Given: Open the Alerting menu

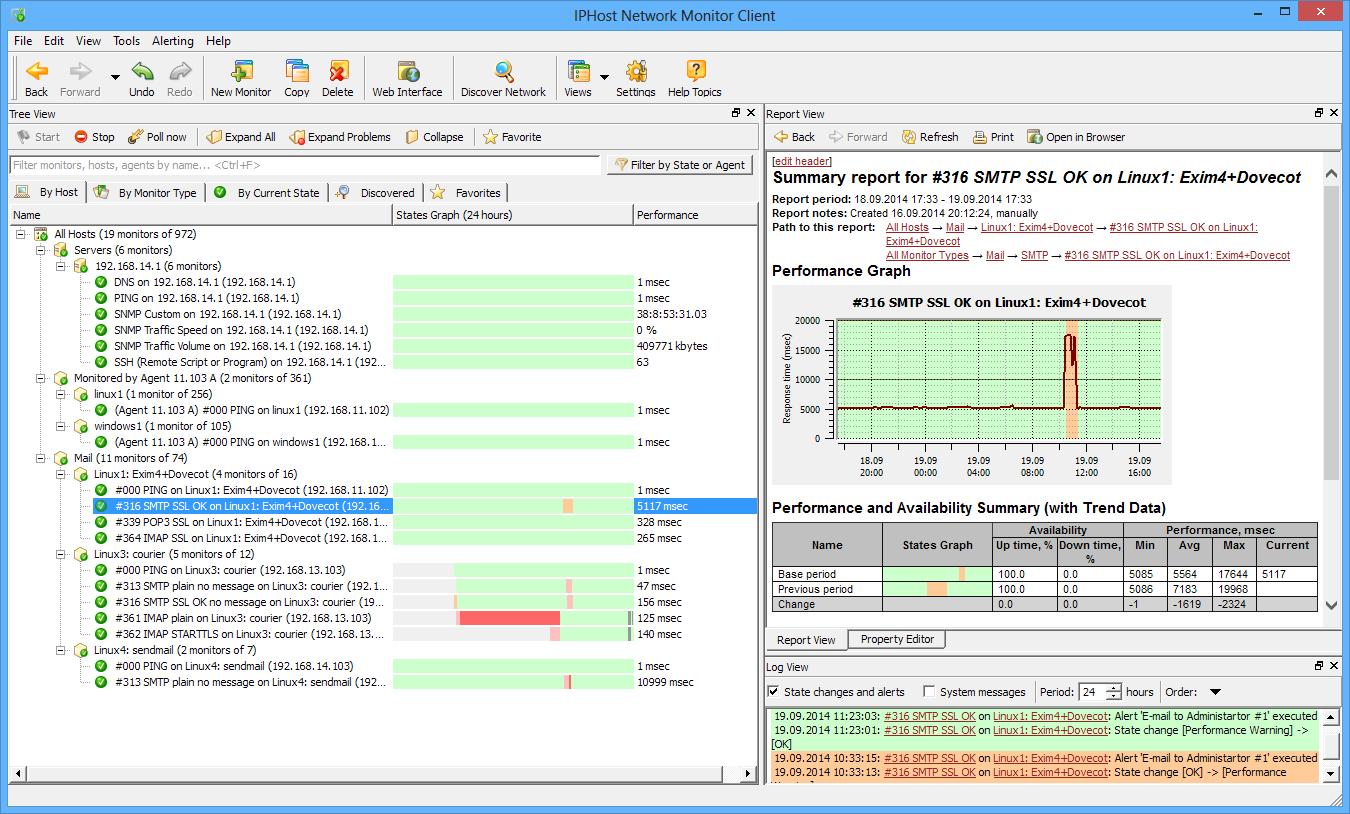Looking at the screenshot, I should [173, 41].
